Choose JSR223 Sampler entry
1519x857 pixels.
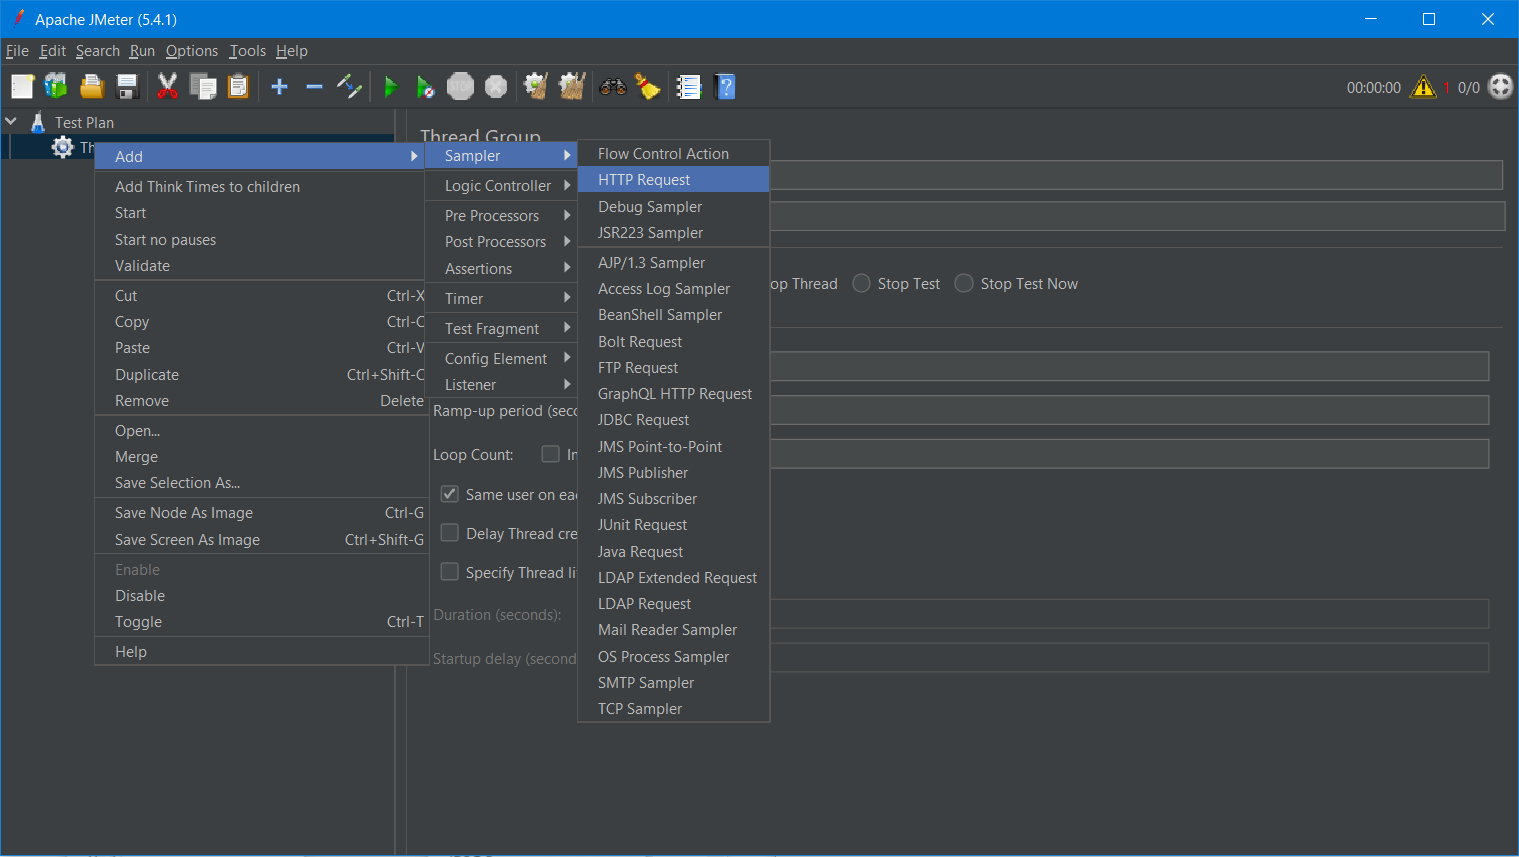click(674, 233)
